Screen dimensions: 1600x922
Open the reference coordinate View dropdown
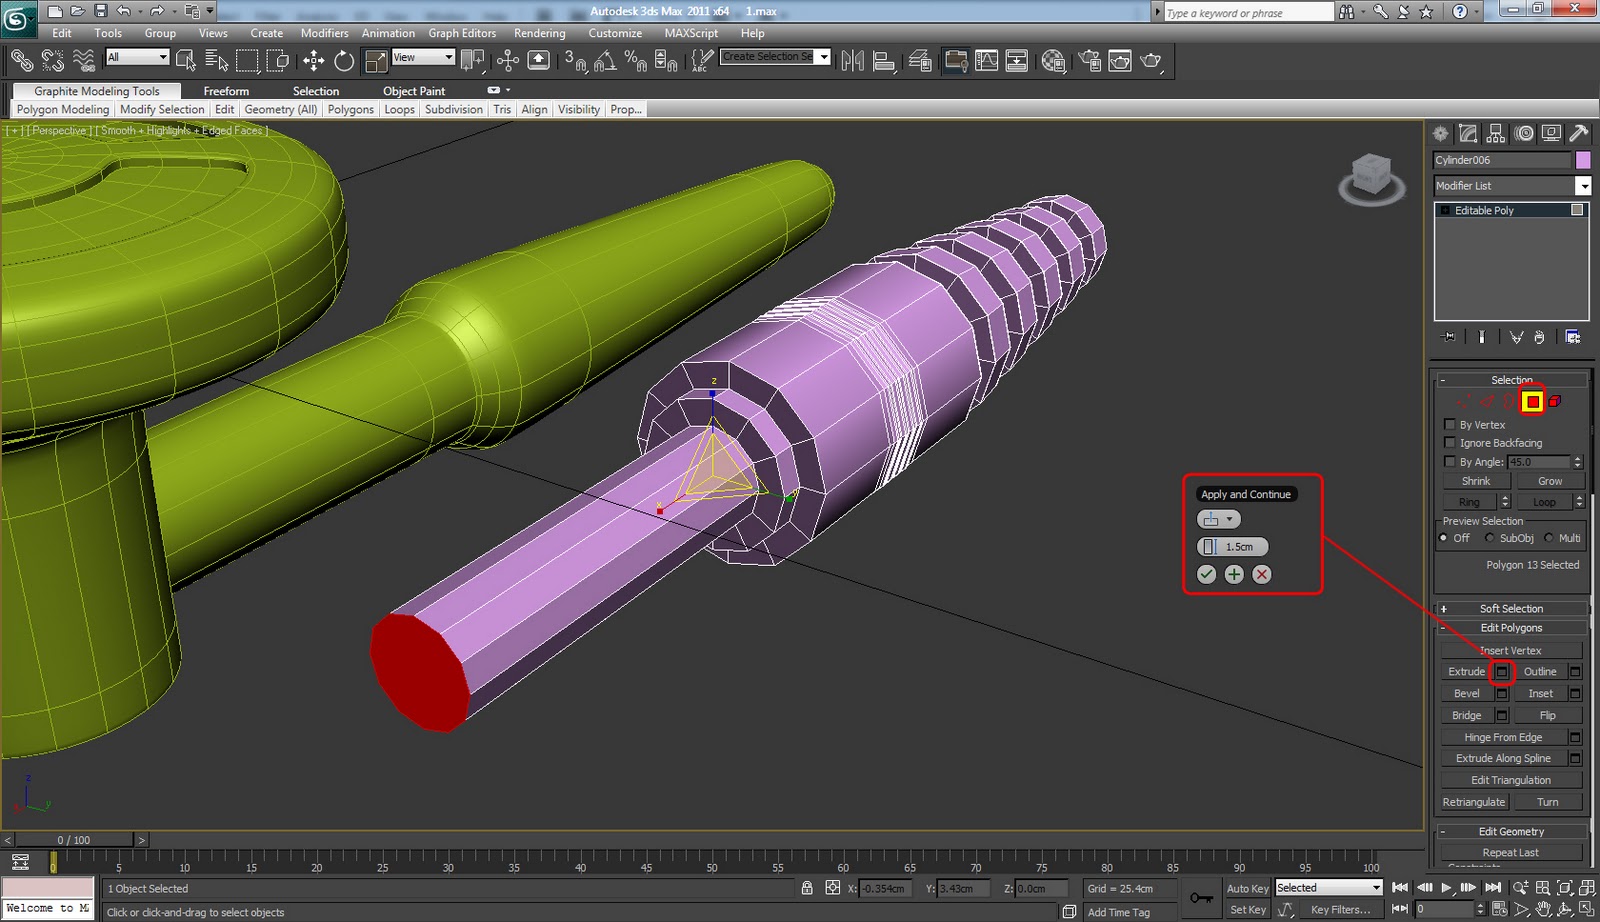pyautogui.click(x=423, y=57)
